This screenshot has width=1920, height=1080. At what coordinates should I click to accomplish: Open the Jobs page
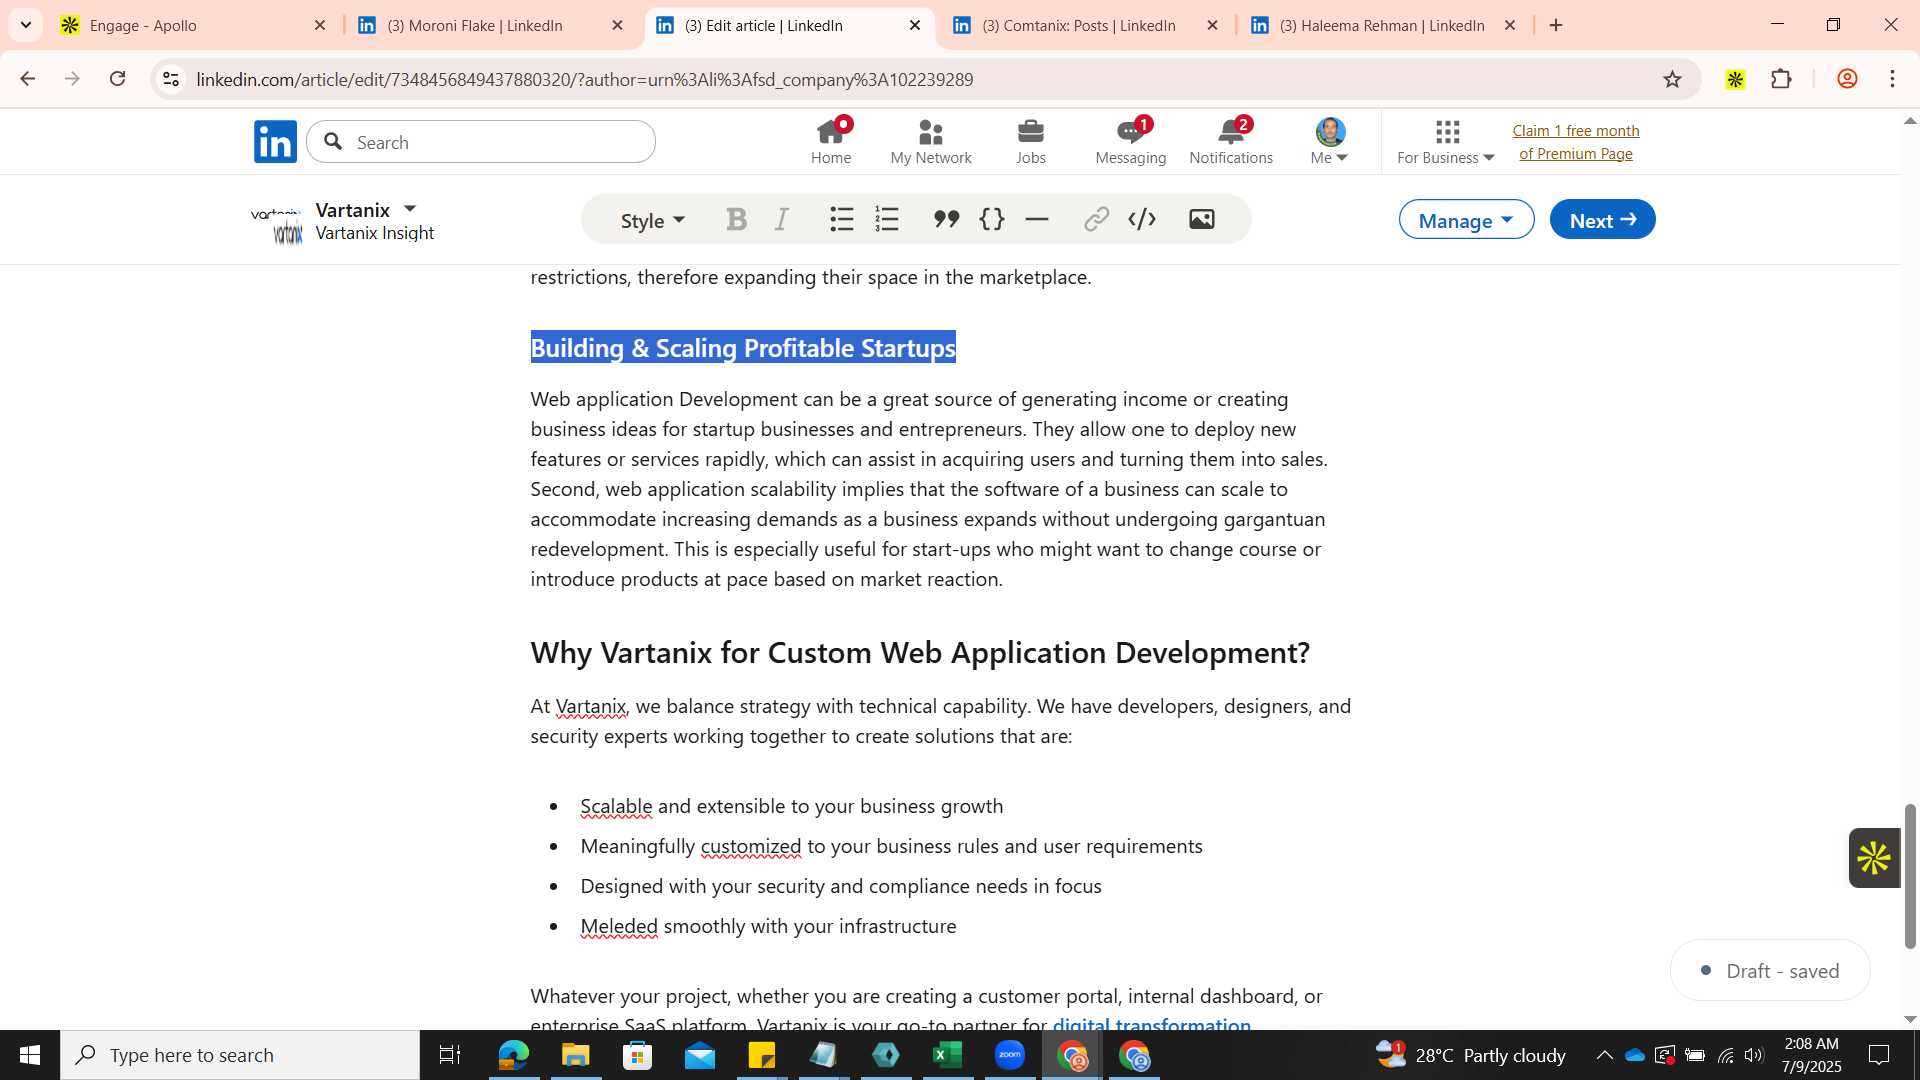(x=1031, y=142)
